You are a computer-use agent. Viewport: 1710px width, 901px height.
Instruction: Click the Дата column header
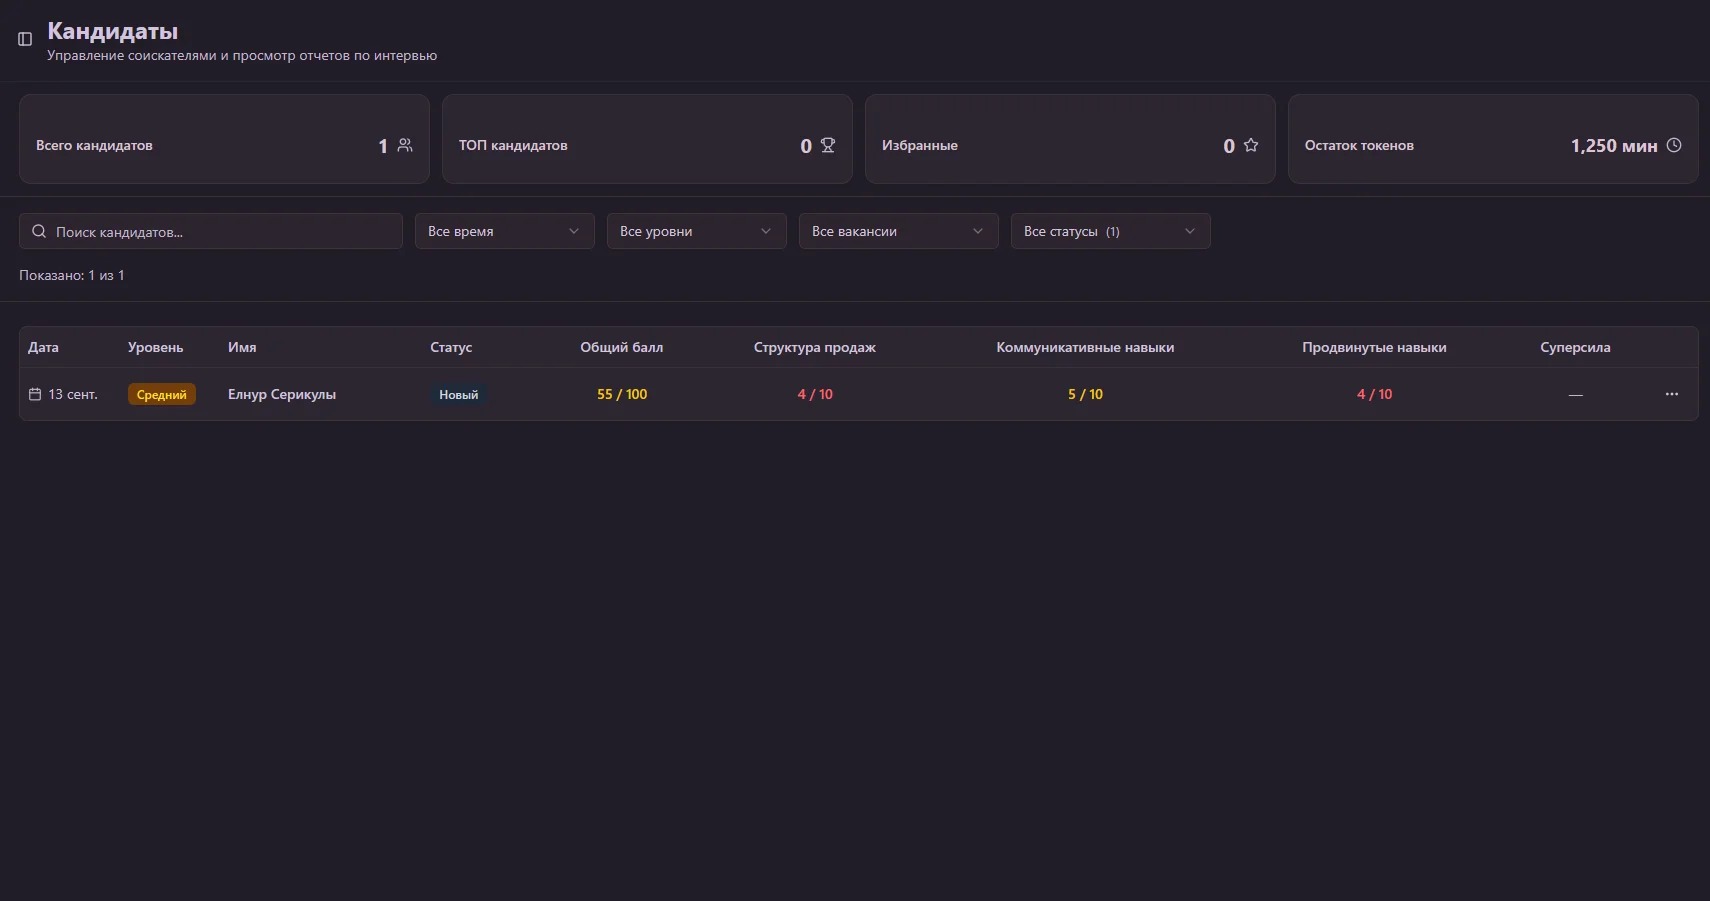pos(43,347)
